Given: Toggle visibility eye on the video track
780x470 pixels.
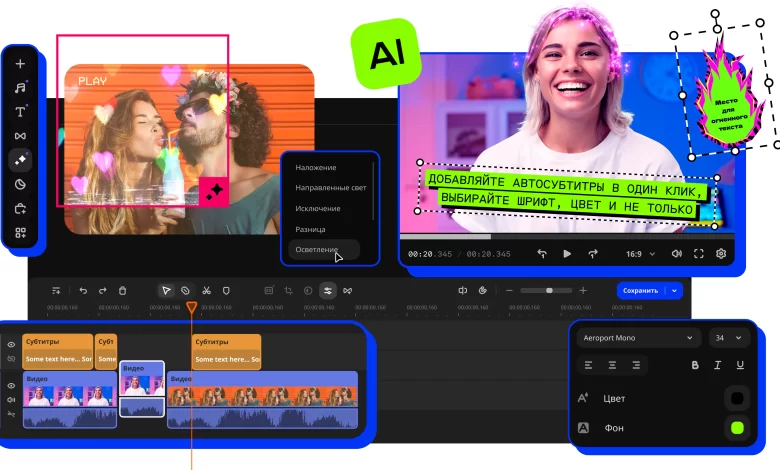Looking at the screenshot, I should coord(12,385).
